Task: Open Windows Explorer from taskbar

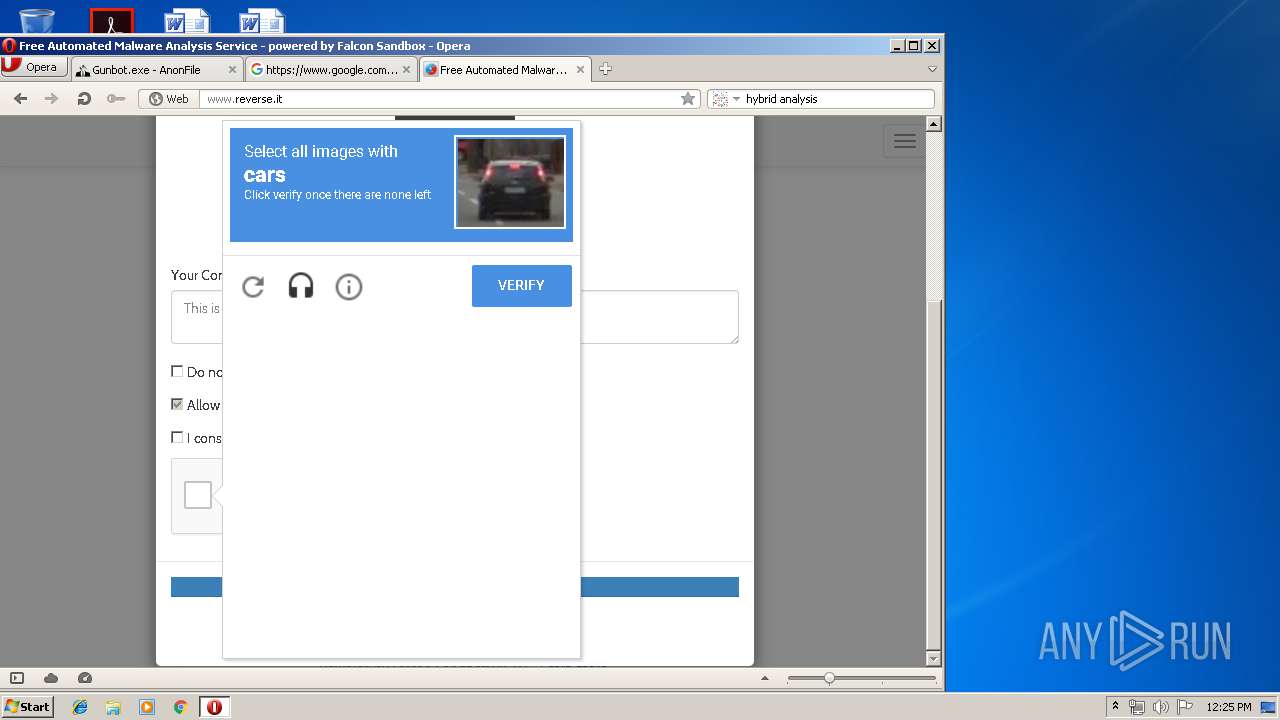Action: 113,707
